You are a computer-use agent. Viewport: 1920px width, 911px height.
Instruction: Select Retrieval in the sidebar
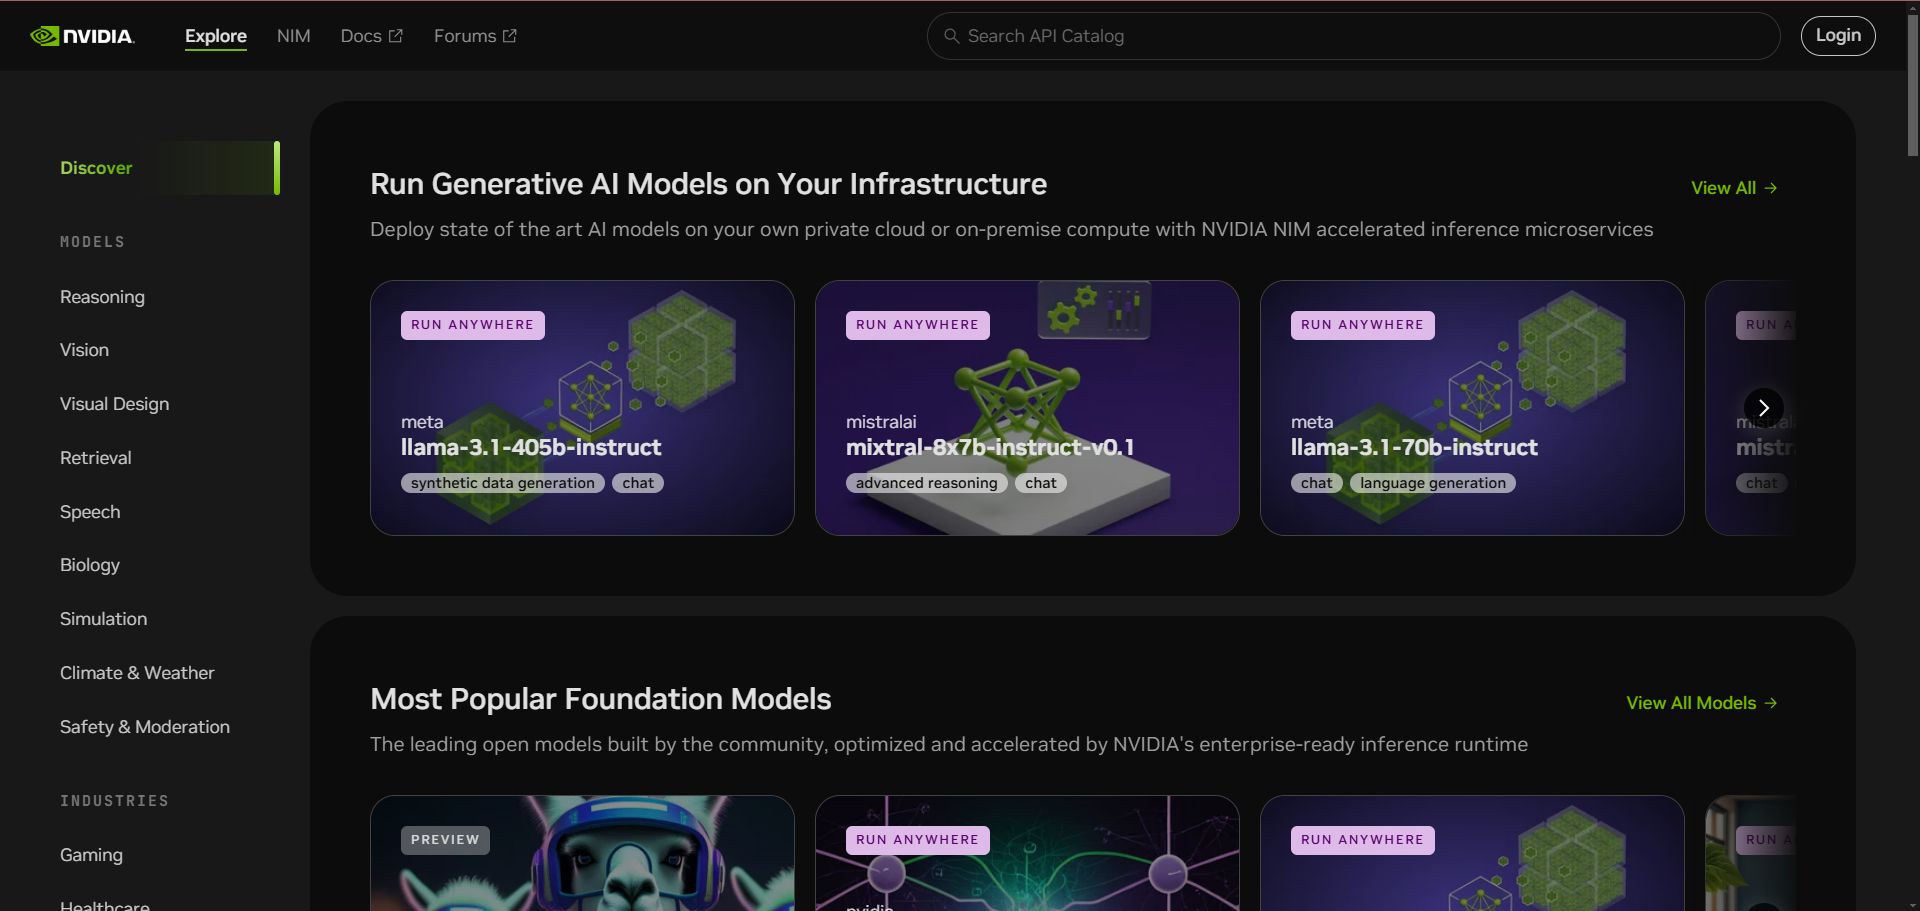pos(96,458)
